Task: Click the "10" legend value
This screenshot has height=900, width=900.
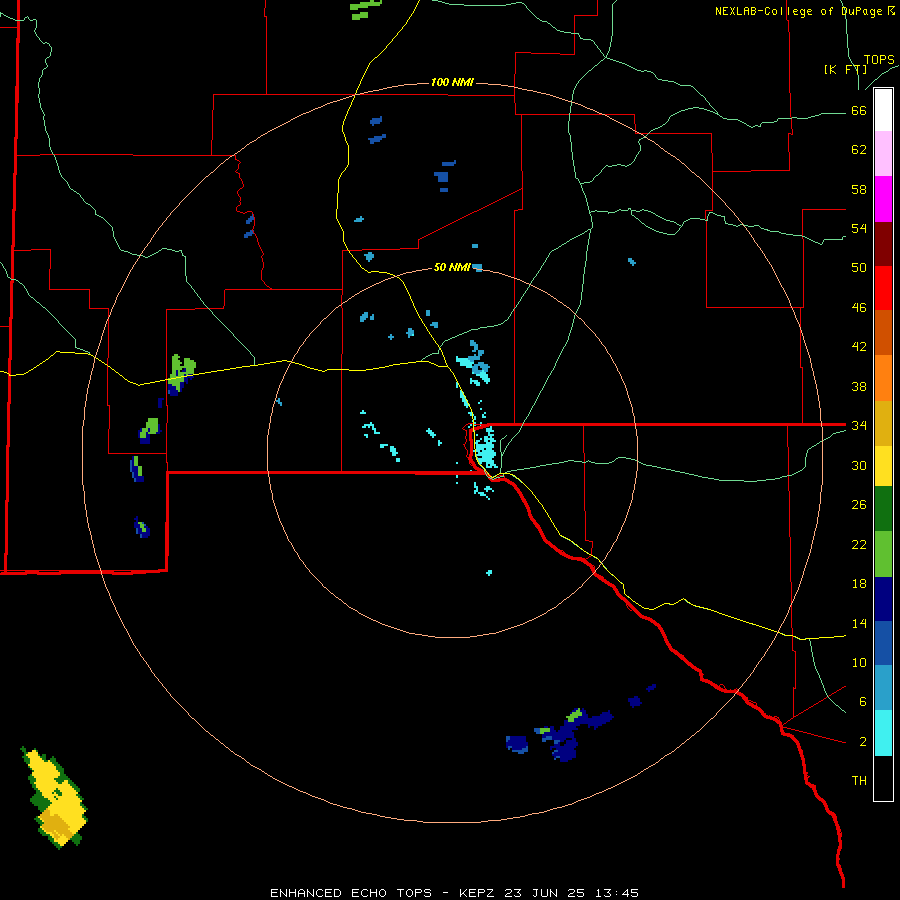Action: [x=859, y=662]
